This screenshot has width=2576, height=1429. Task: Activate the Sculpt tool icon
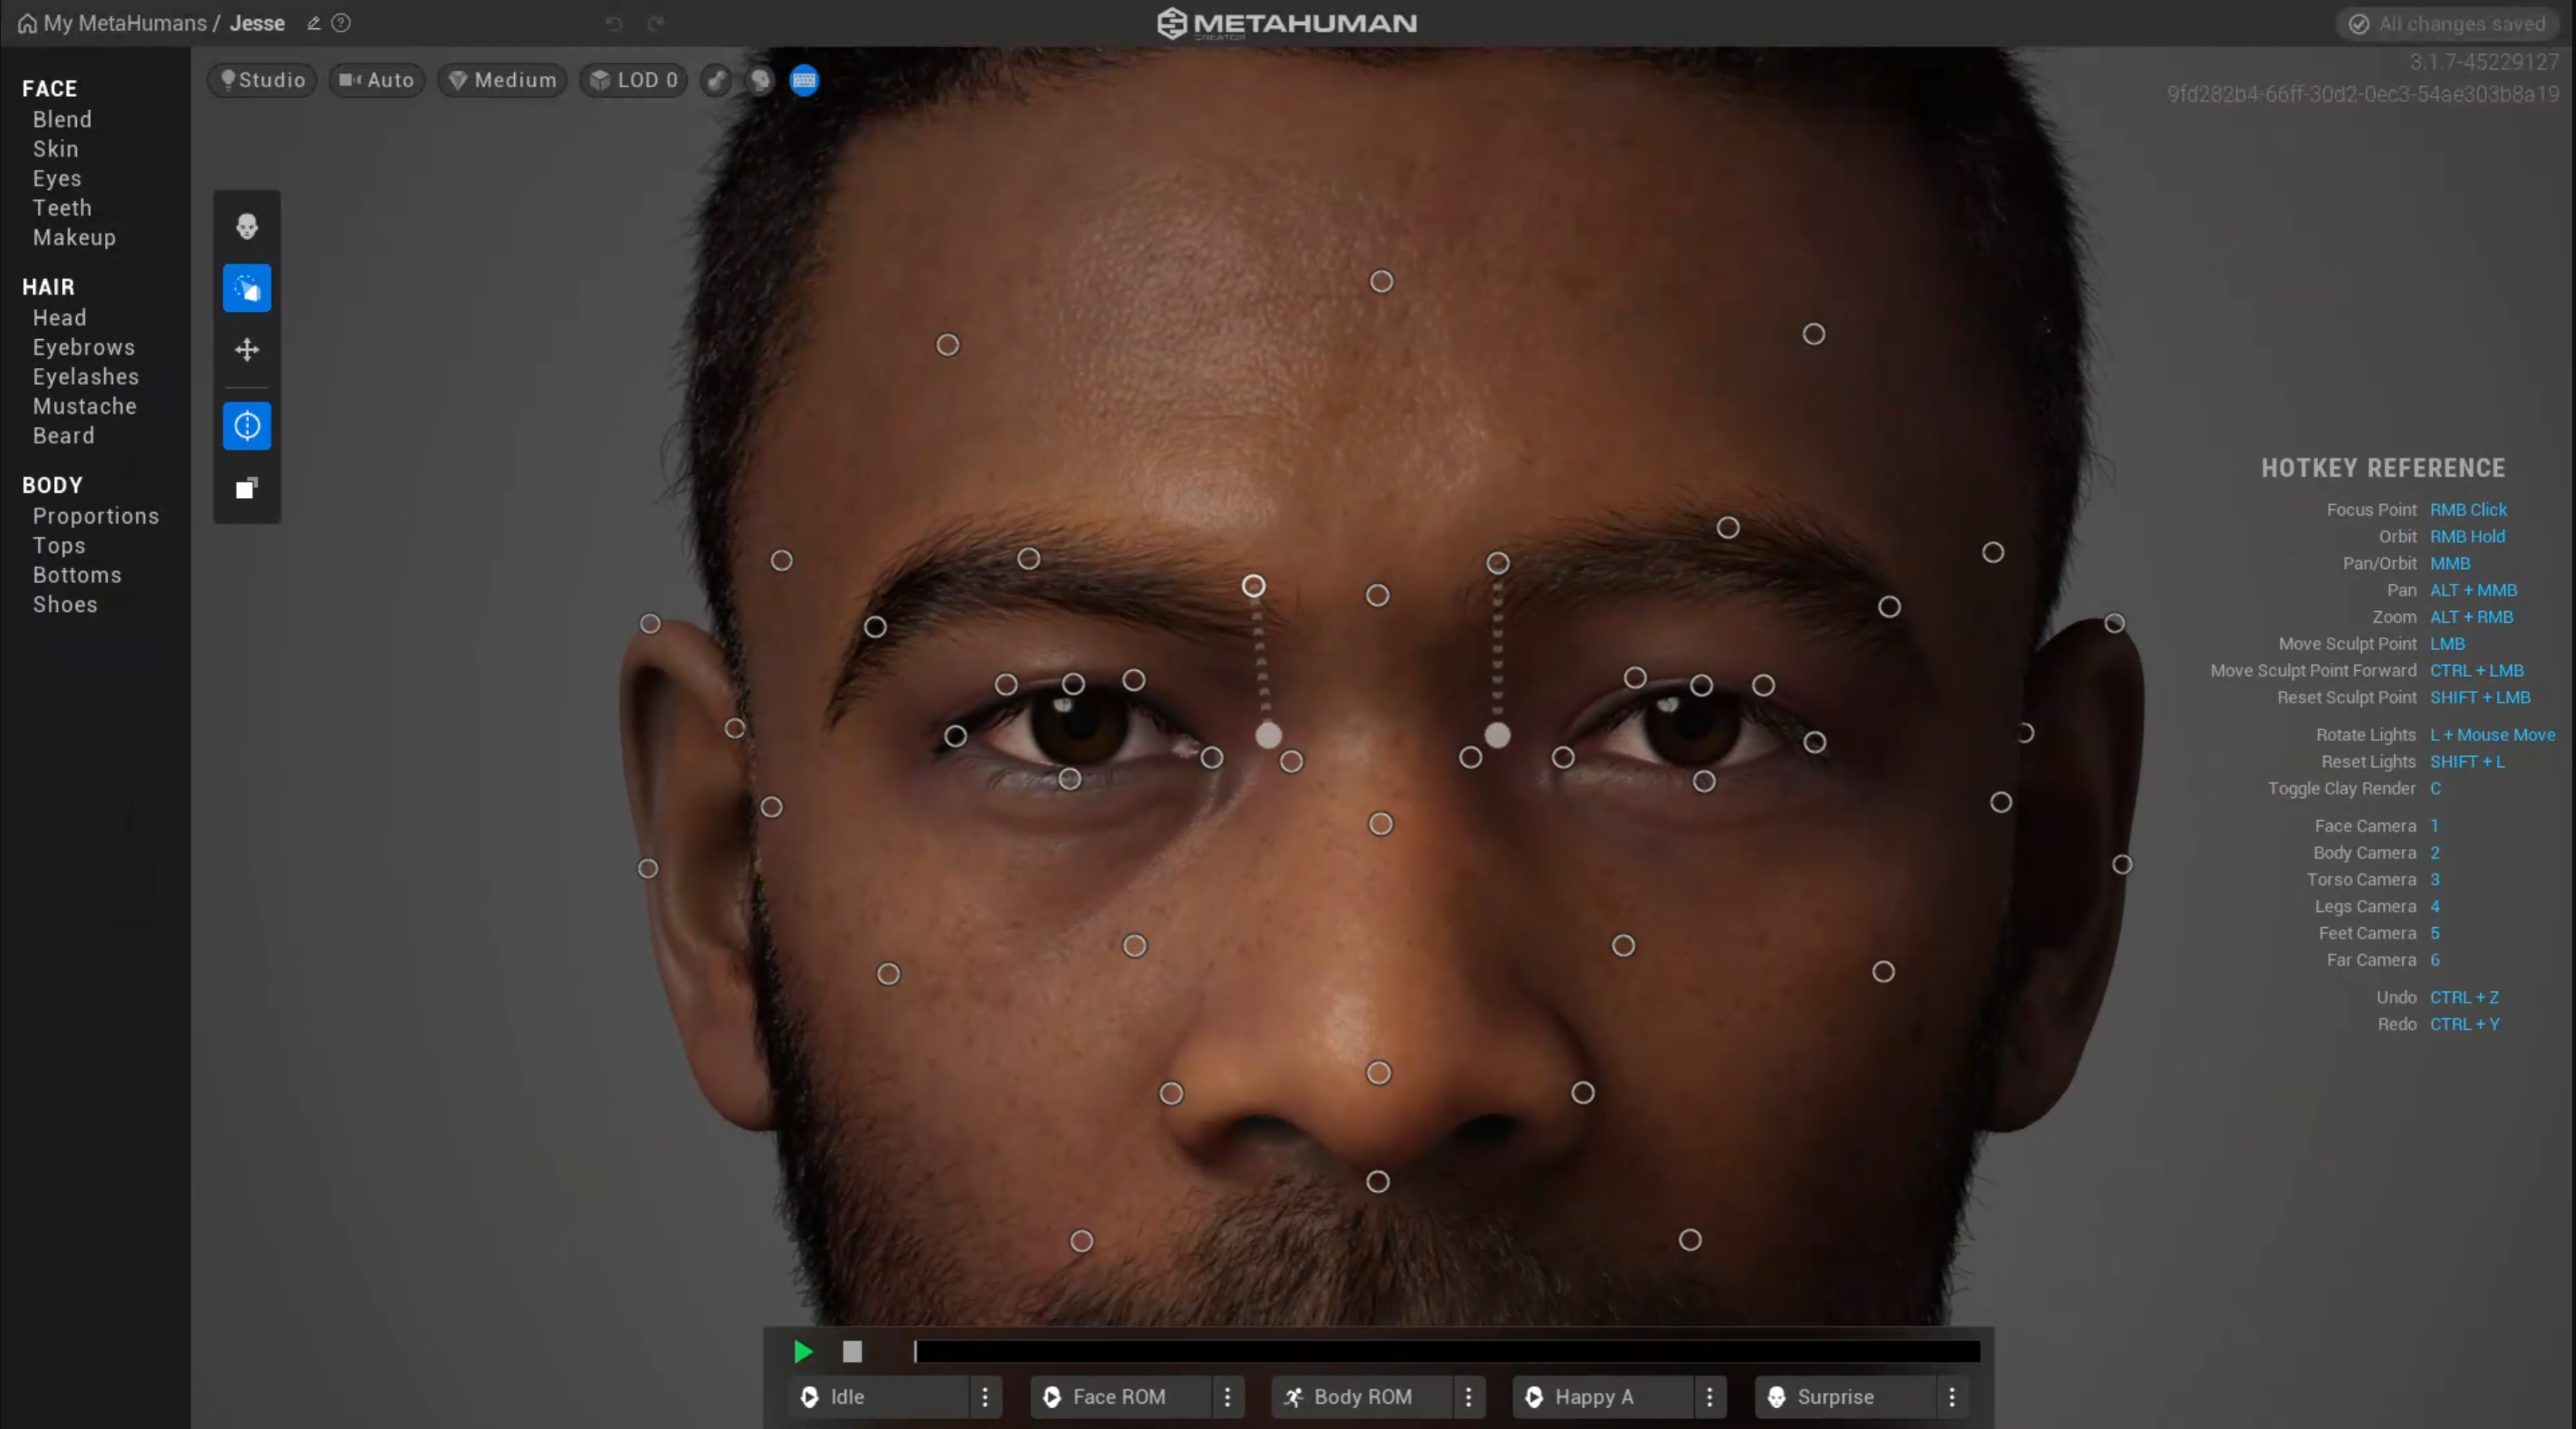pyautogui.click(x=247, y=289)
